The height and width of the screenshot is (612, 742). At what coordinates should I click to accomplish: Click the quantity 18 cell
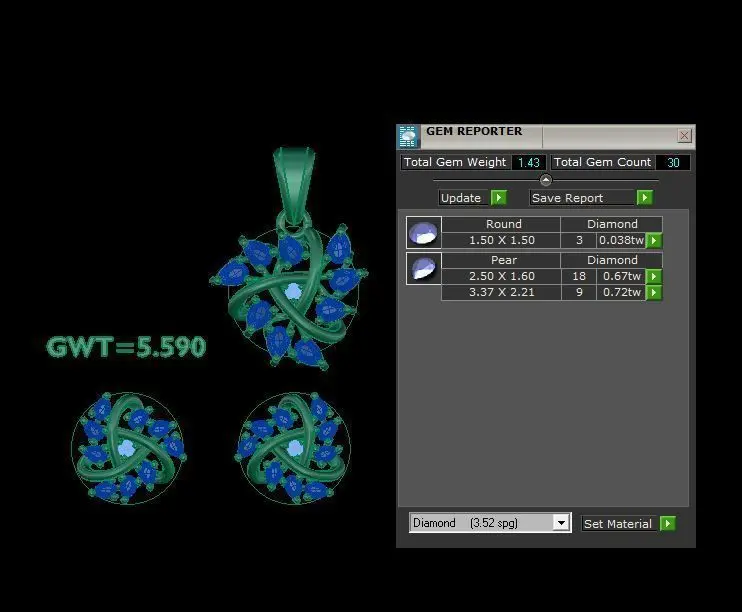(x=579, y=276)
